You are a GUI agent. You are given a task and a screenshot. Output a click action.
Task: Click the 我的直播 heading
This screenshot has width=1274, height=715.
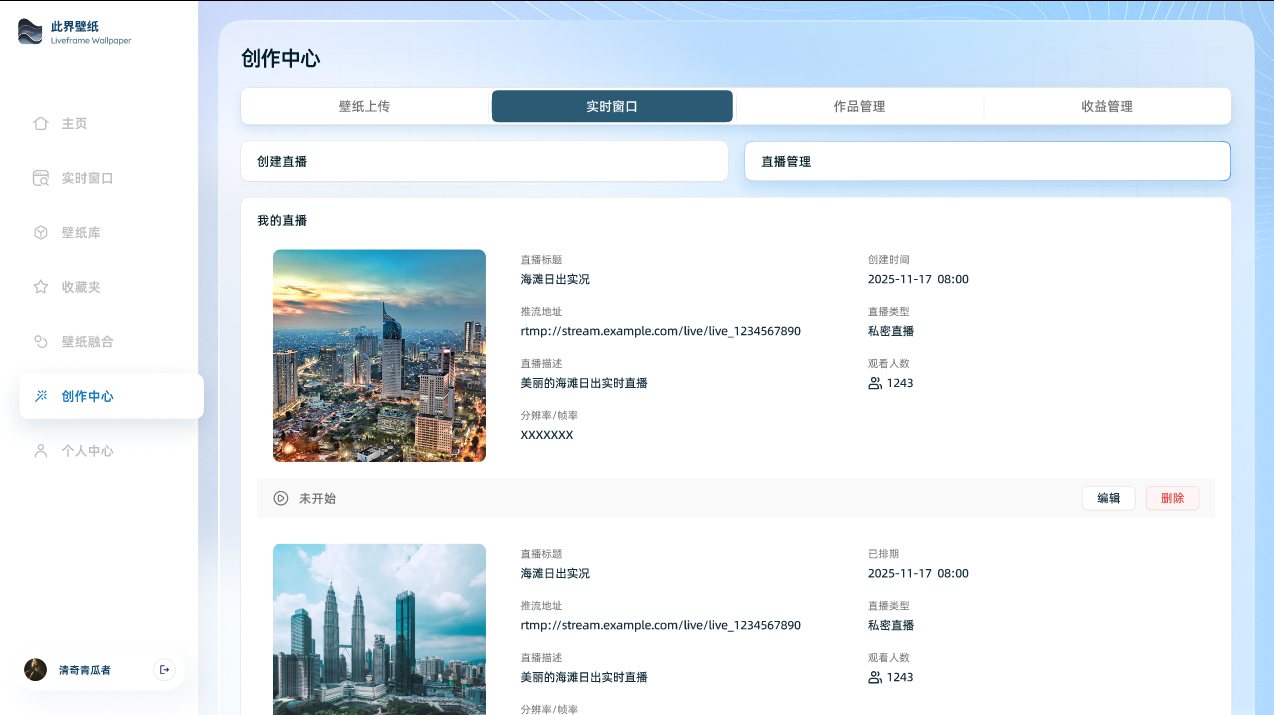pos(282,220)
